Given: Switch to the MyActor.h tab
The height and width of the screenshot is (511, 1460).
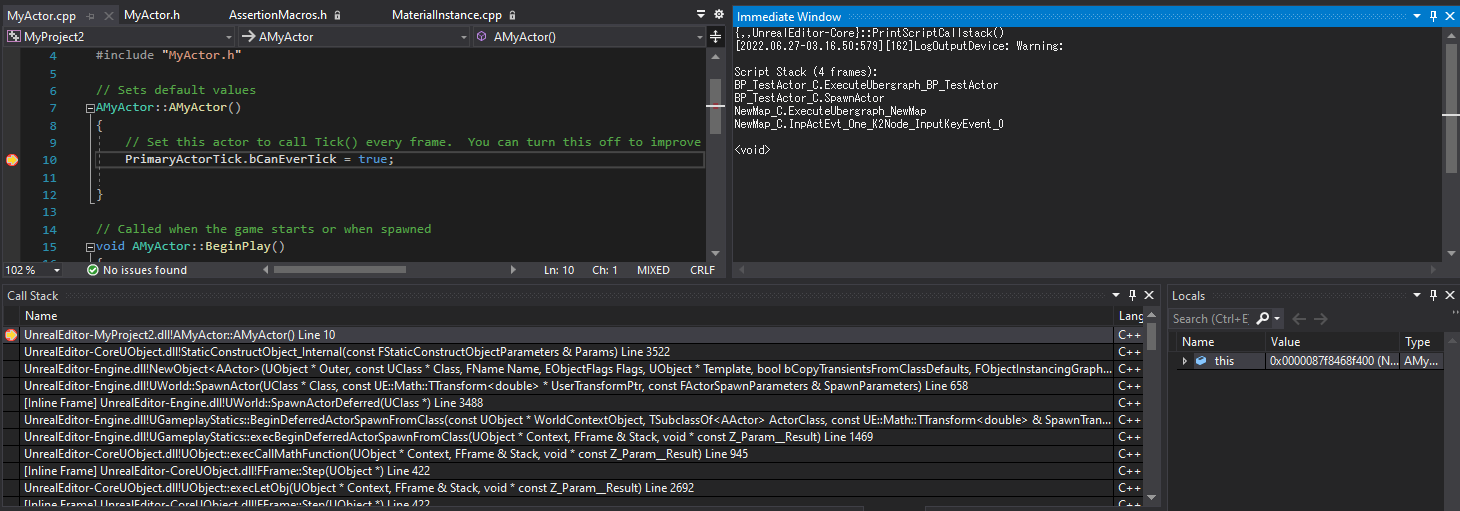Looking at the screenshot, I should (152, 15).
